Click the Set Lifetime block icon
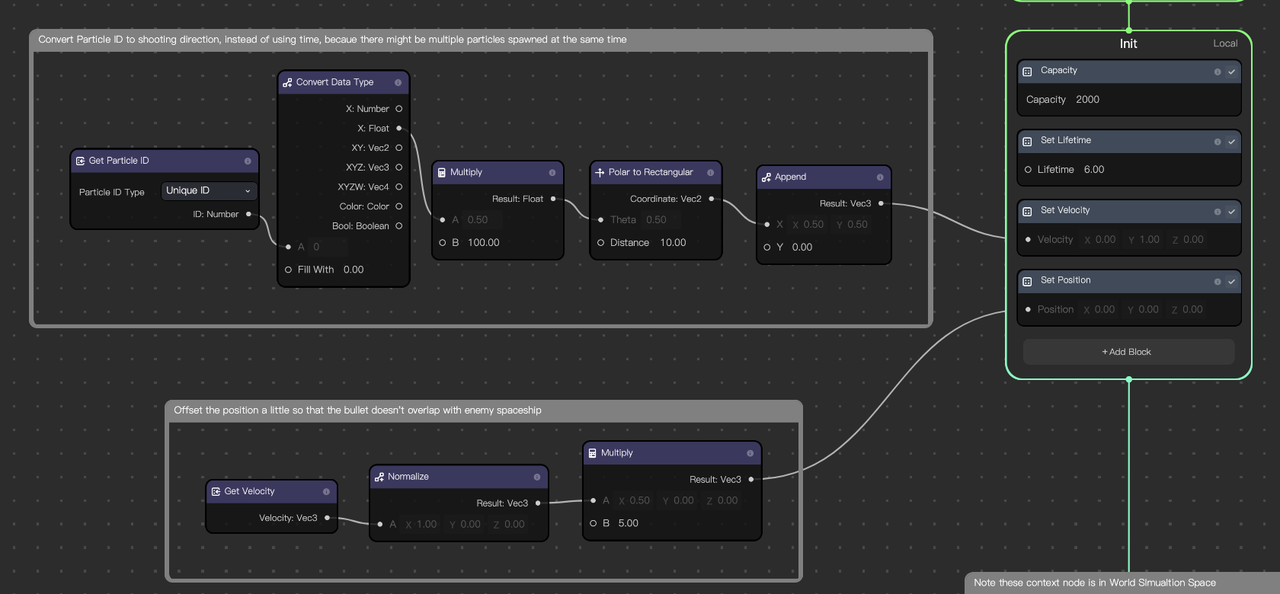Screen dimensions: 1280x594 [1027, 141]
